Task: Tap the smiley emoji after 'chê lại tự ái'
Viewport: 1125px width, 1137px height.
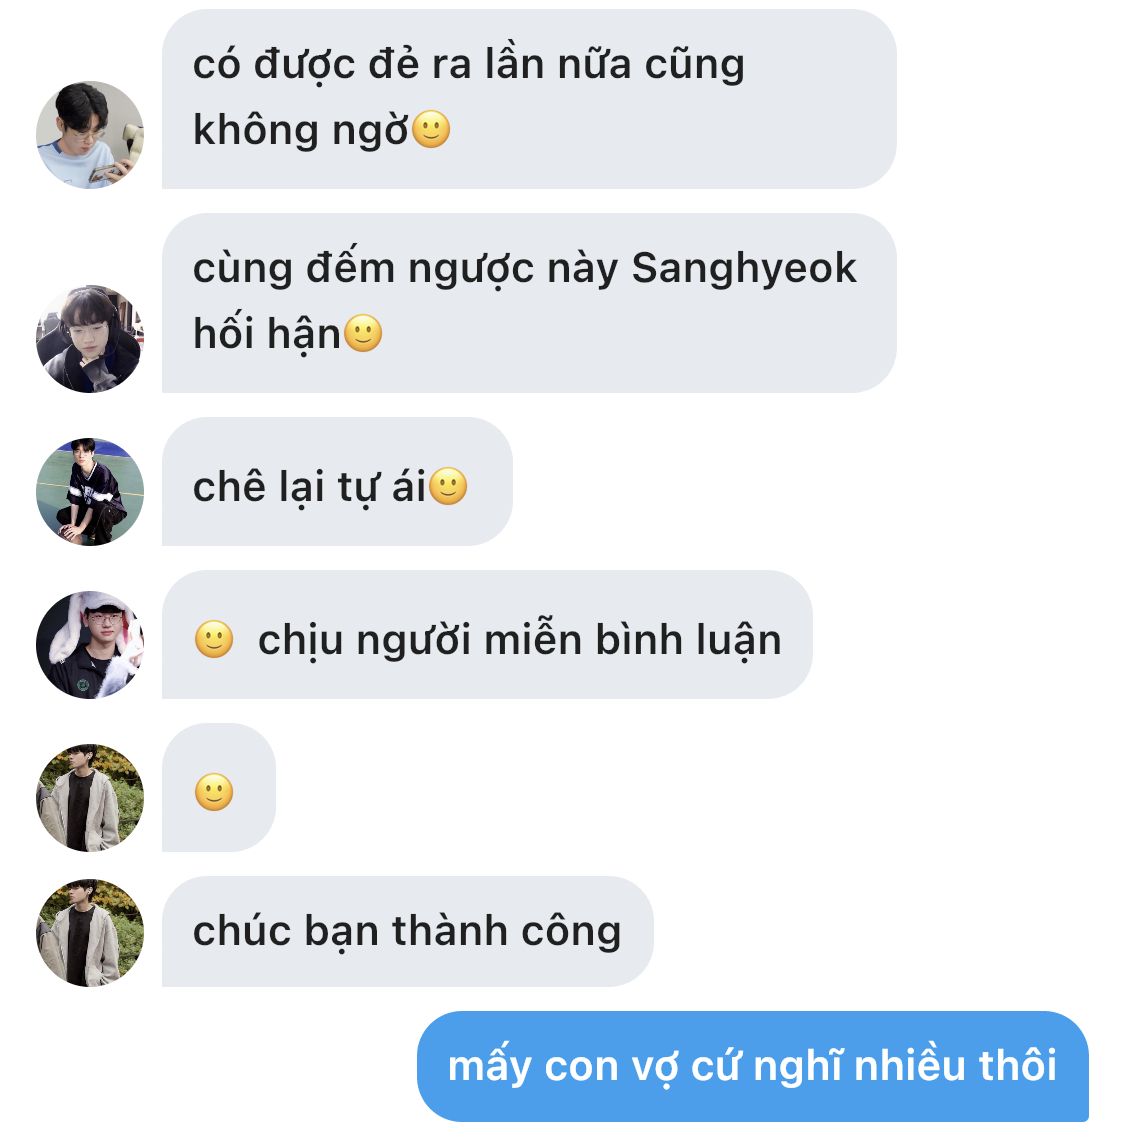Action: [x=448, y=486]
